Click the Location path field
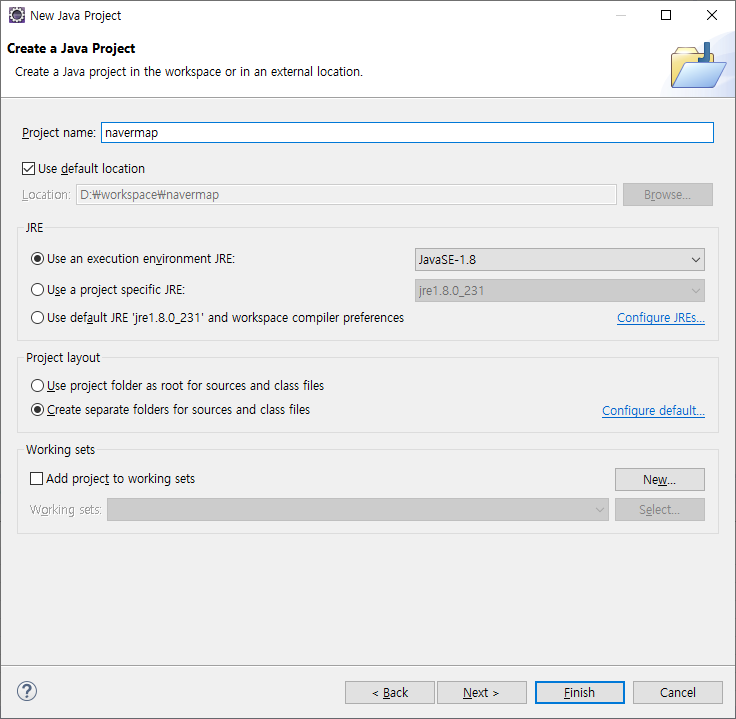 [x=346, y=194]
